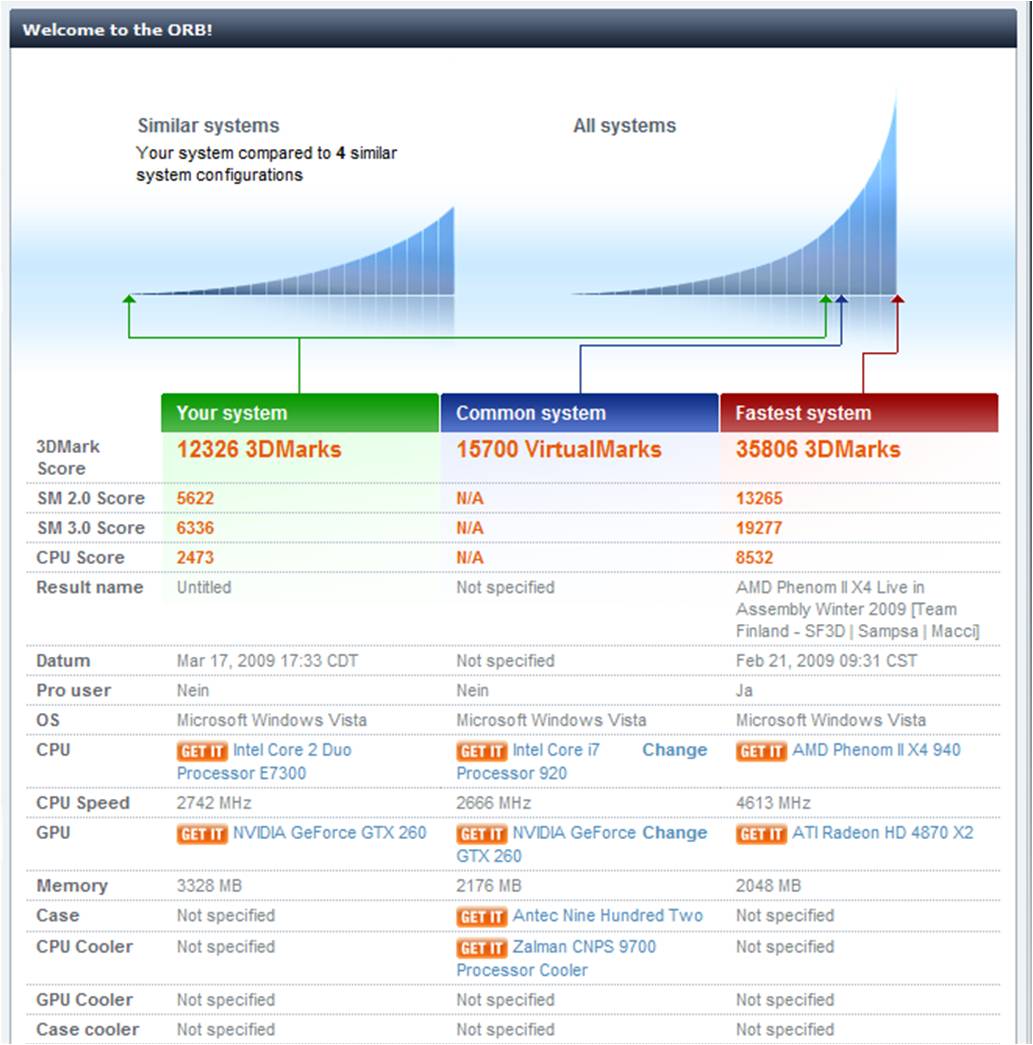Click the Result name row label
The width and height of the screenshot is (1033, 1045).
[90, 587]
